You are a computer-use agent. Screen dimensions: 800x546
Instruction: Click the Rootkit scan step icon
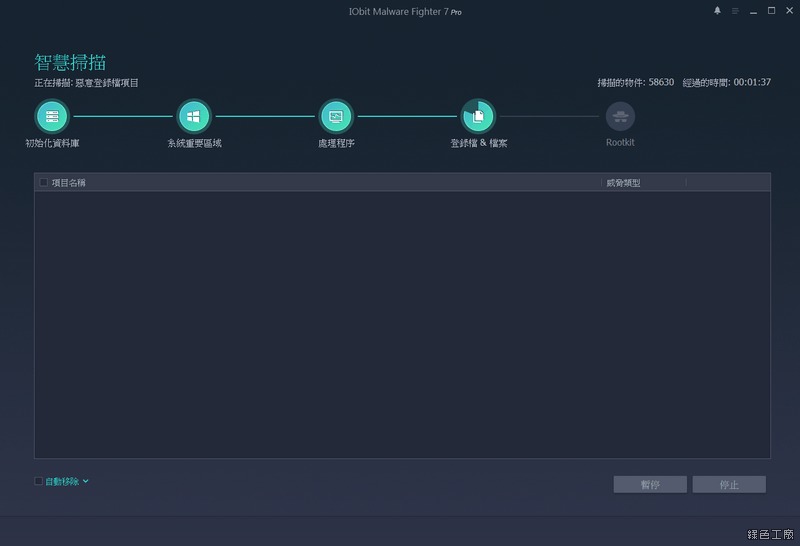pyautogui.click(x=620, y=116)
